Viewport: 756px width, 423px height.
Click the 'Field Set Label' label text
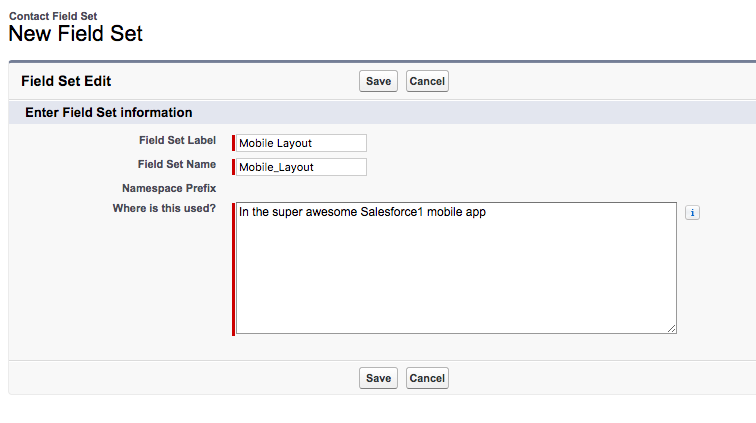tap(177, 140)
